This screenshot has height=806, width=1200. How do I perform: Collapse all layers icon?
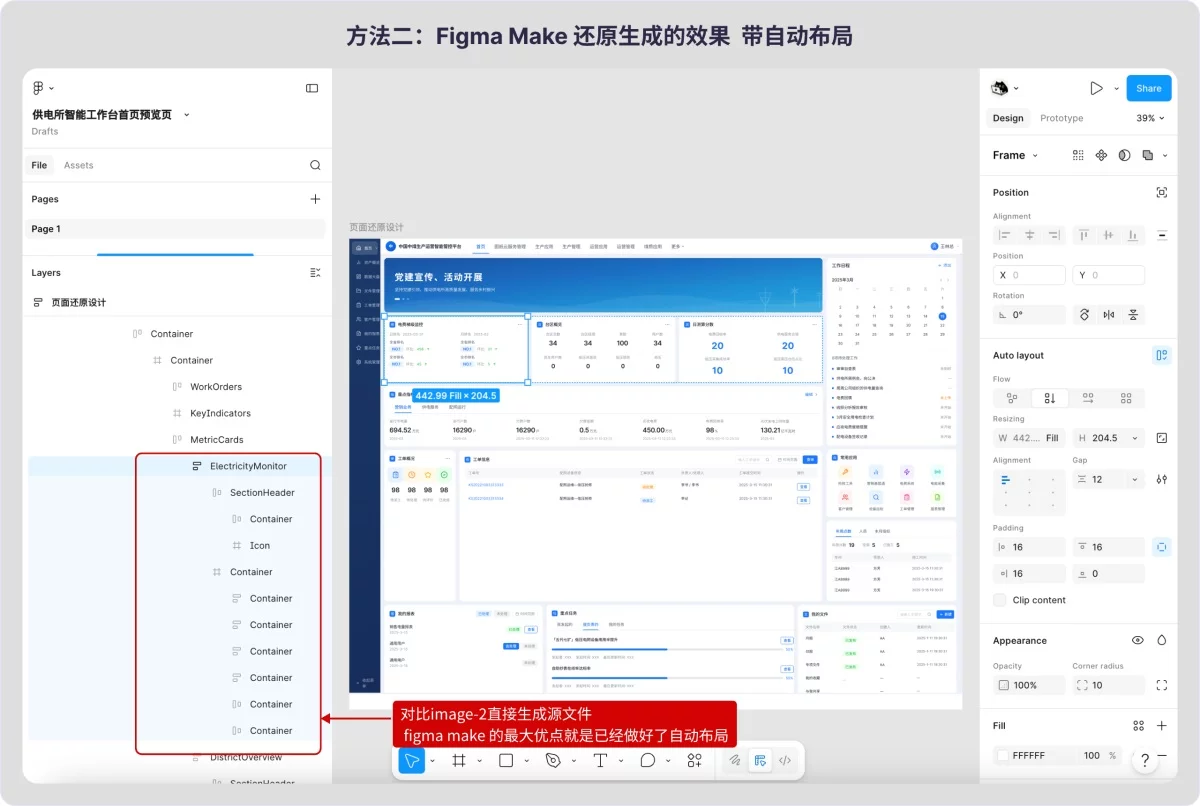pos(315,272)
